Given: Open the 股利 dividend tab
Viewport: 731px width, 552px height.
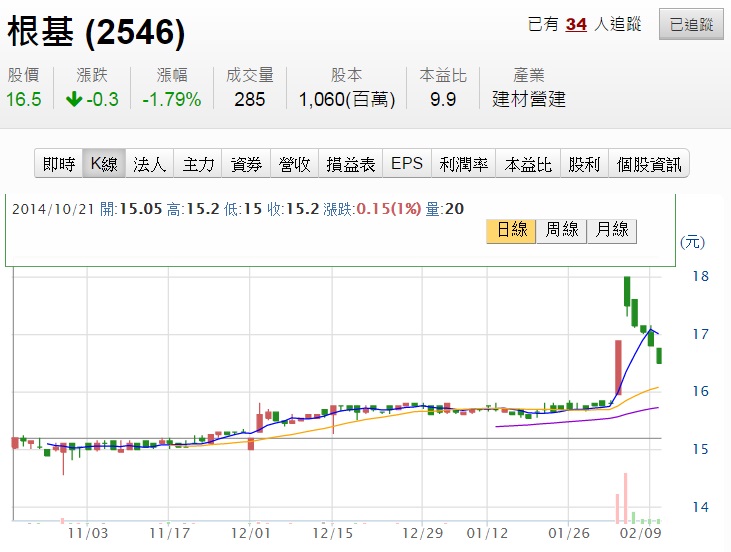Looking at the screenshot, I should pyautogui.click(x=585, y=164).
